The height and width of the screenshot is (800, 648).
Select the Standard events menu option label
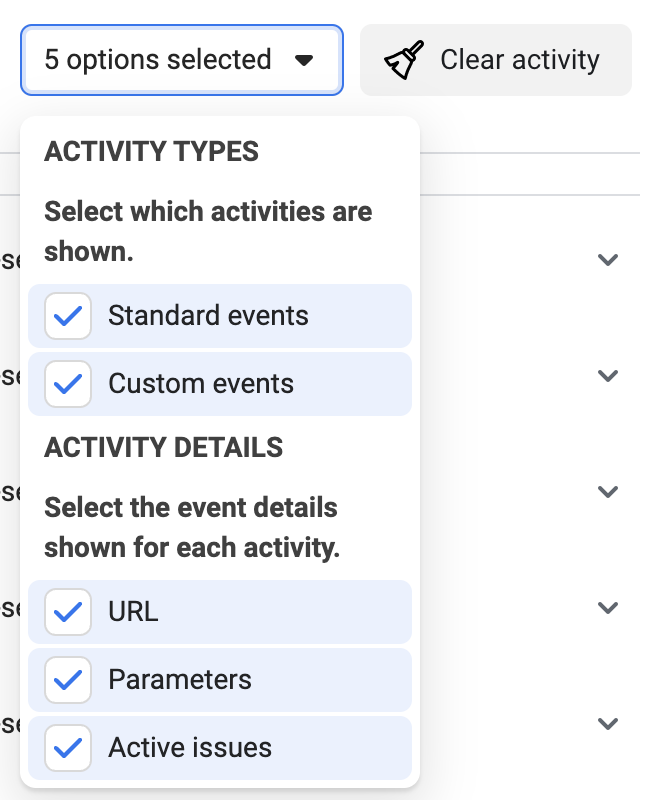tap(208, 315)
